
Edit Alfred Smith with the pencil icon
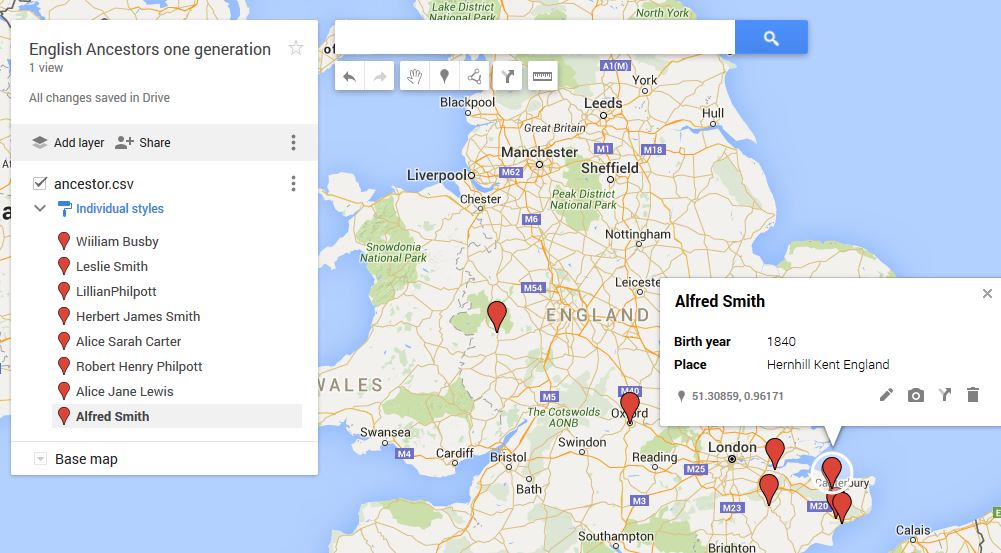886,395
